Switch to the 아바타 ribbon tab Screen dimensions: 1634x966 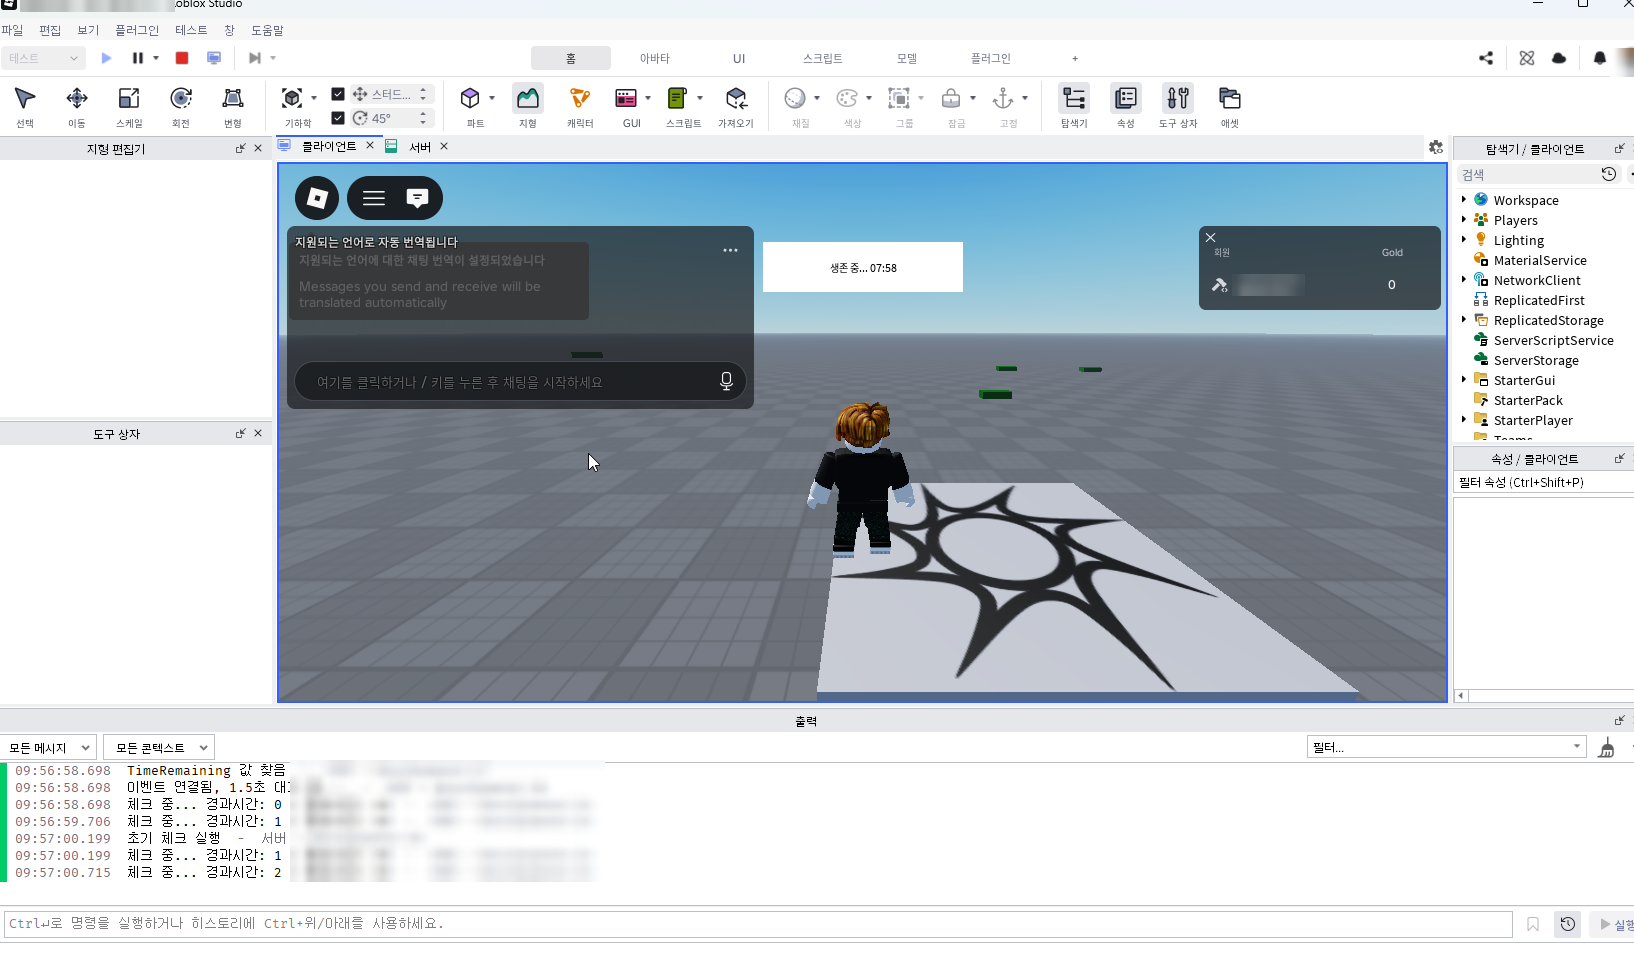pyautogui.click(x=655, y=58)
